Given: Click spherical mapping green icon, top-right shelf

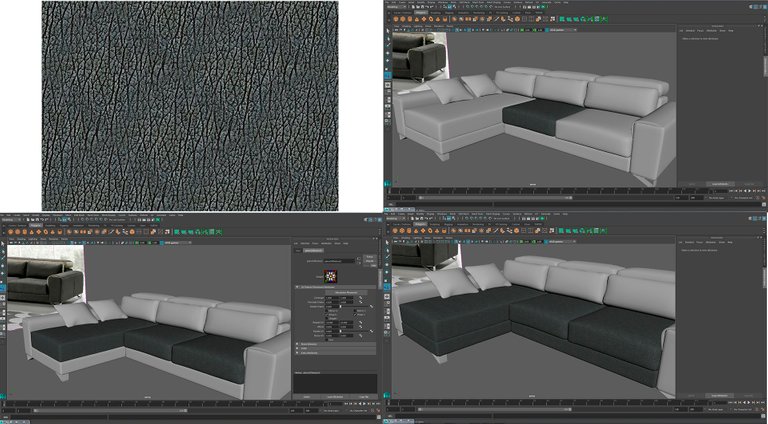Looking at the screenshot, I should pos(576,19).
